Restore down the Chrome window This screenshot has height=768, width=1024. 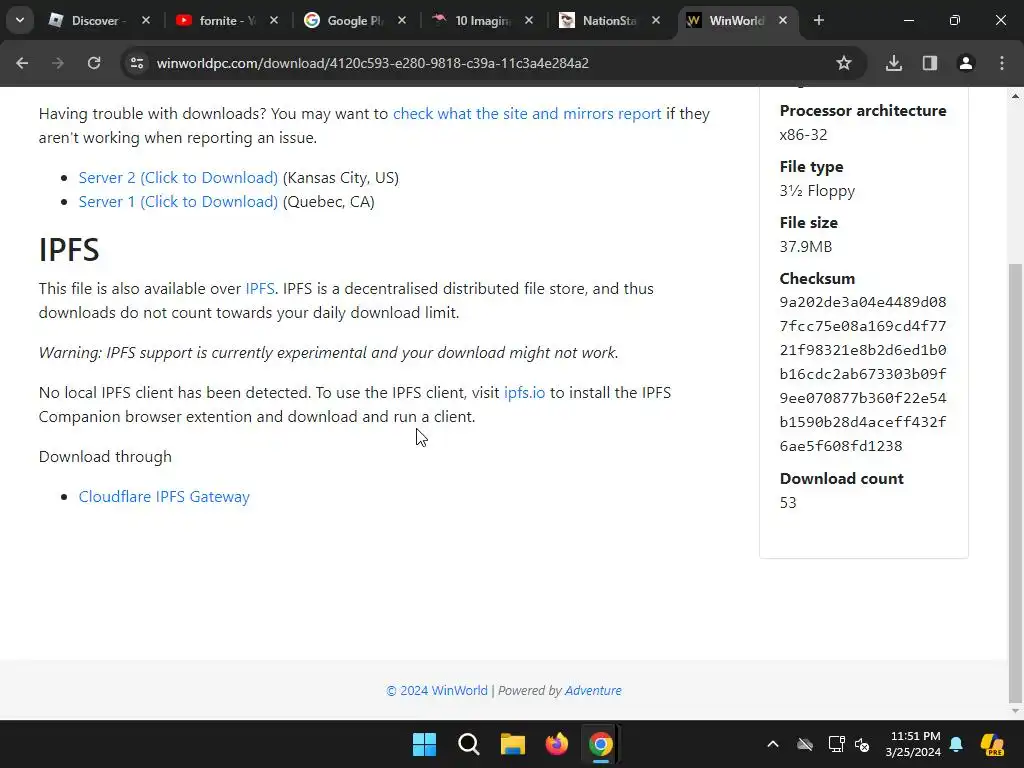click(955, 21)
